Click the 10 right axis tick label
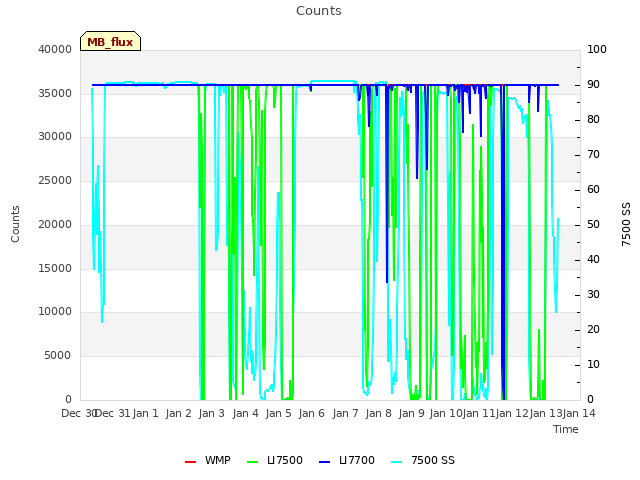This screenshot has height=480, width=640. [x=593, y=364]
